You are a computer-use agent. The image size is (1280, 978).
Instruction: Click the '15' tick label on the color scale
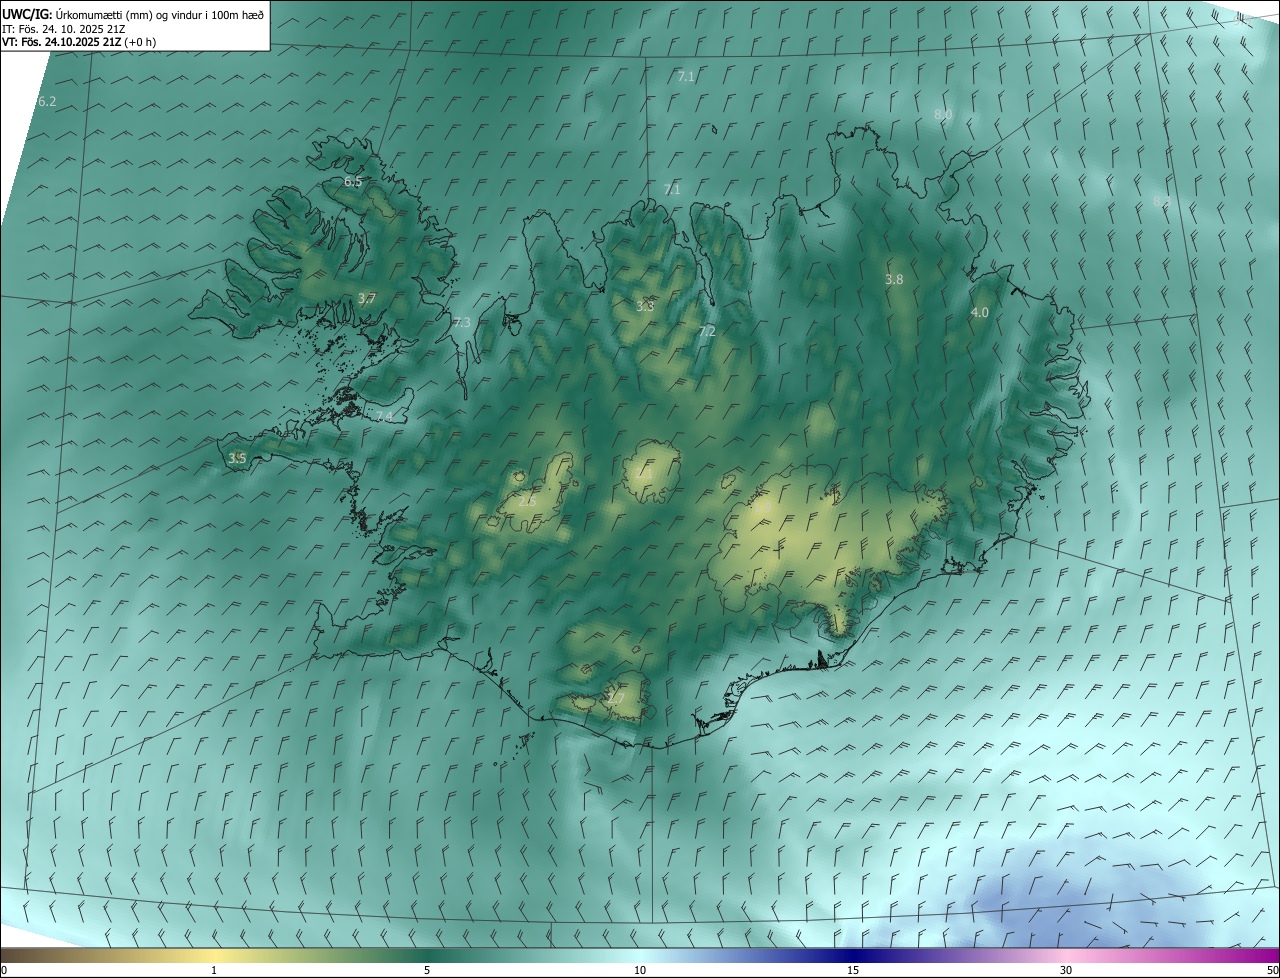853,970
